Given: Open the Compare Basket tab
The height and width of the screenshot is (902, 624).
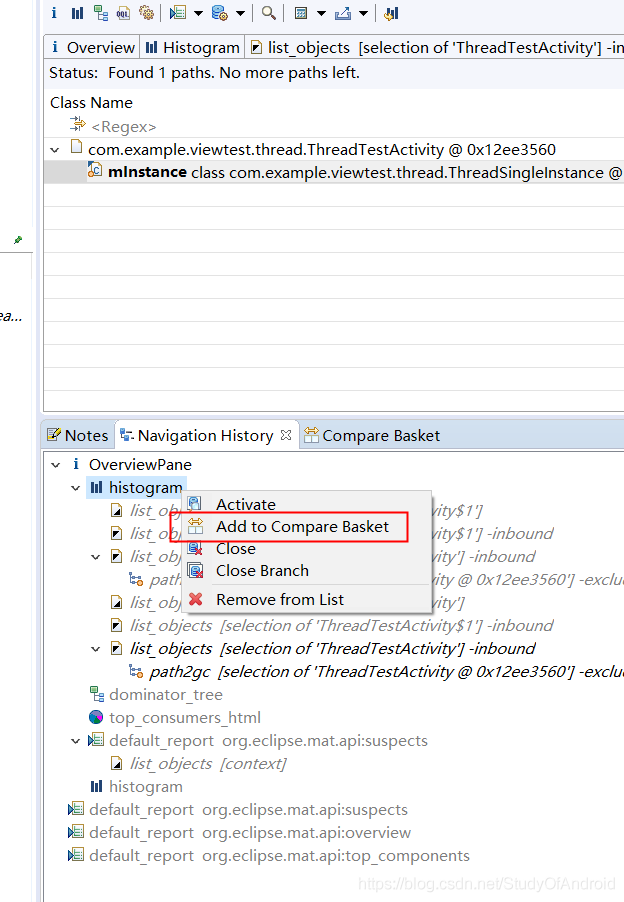Looking at the screenshot, I should (x=372, y=435).
